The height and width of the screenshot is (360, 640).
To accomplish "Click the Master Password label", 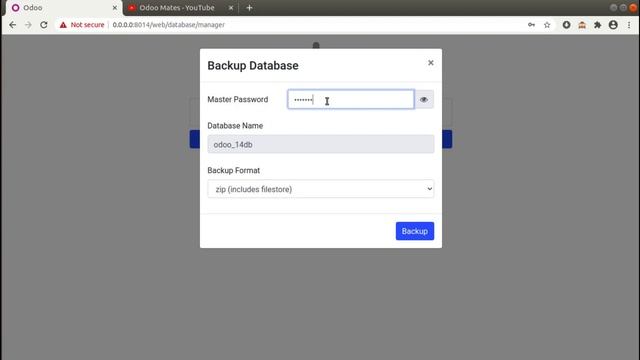I will (x=238, y=100).
